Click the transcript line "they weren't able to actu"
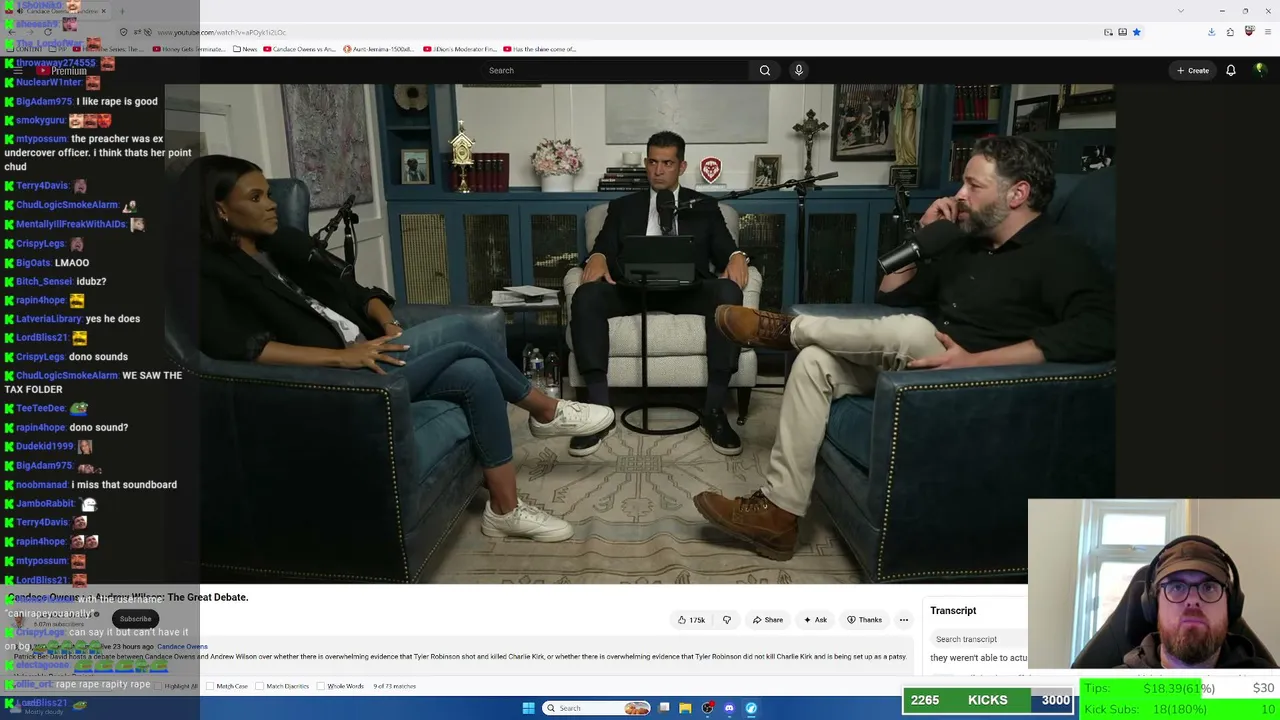Screen dimensions: 1280x720 978,658
